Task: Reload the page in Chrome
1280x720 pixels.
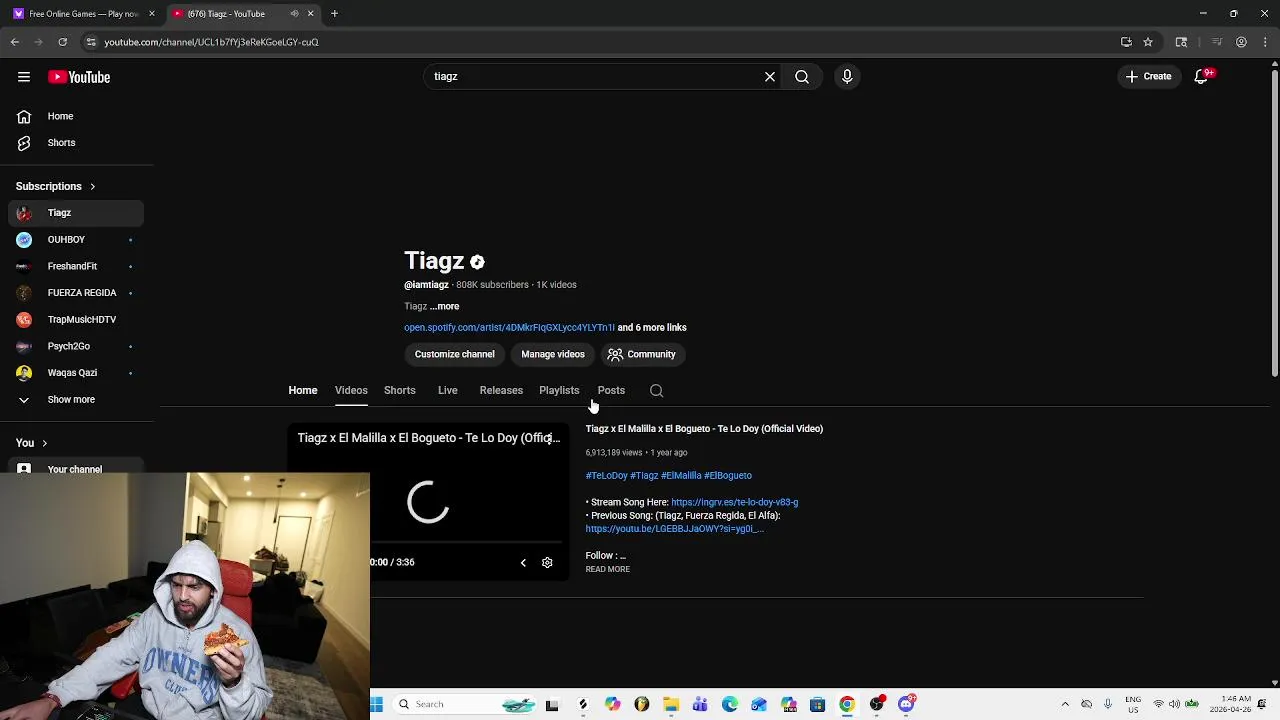Action: pos(62,42)
